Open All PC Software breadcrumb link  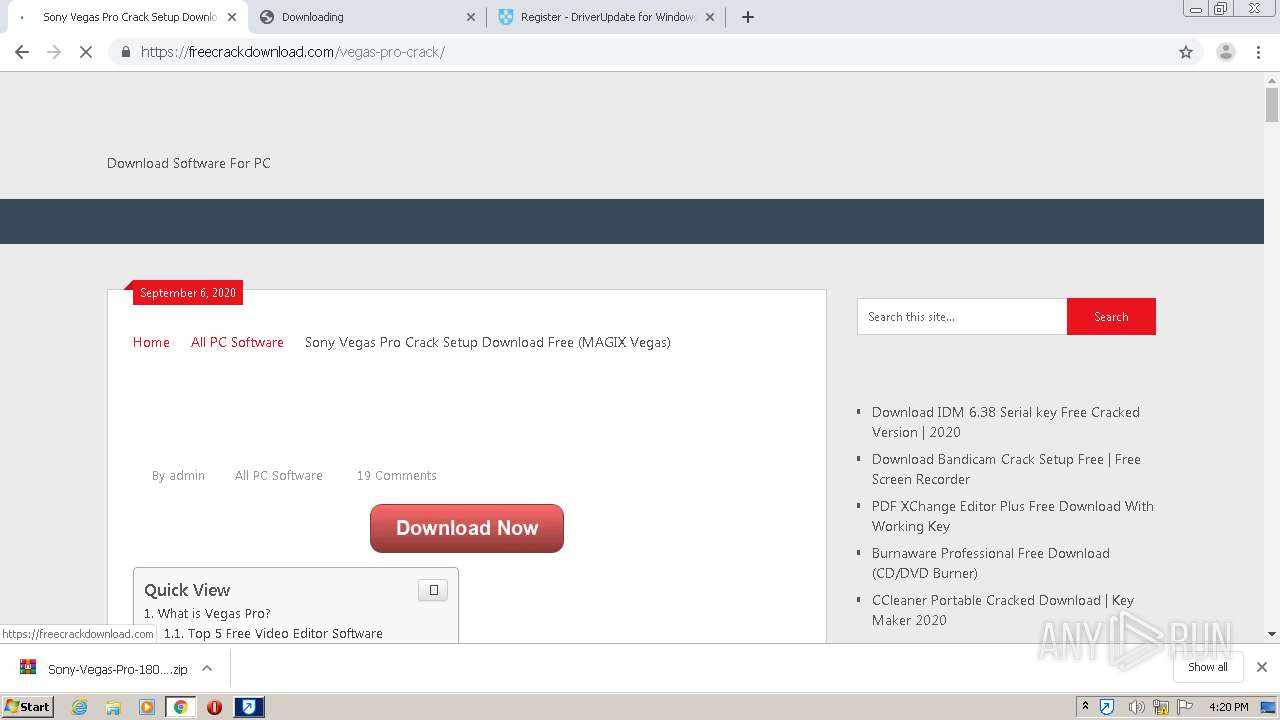[x=237, y=342]
